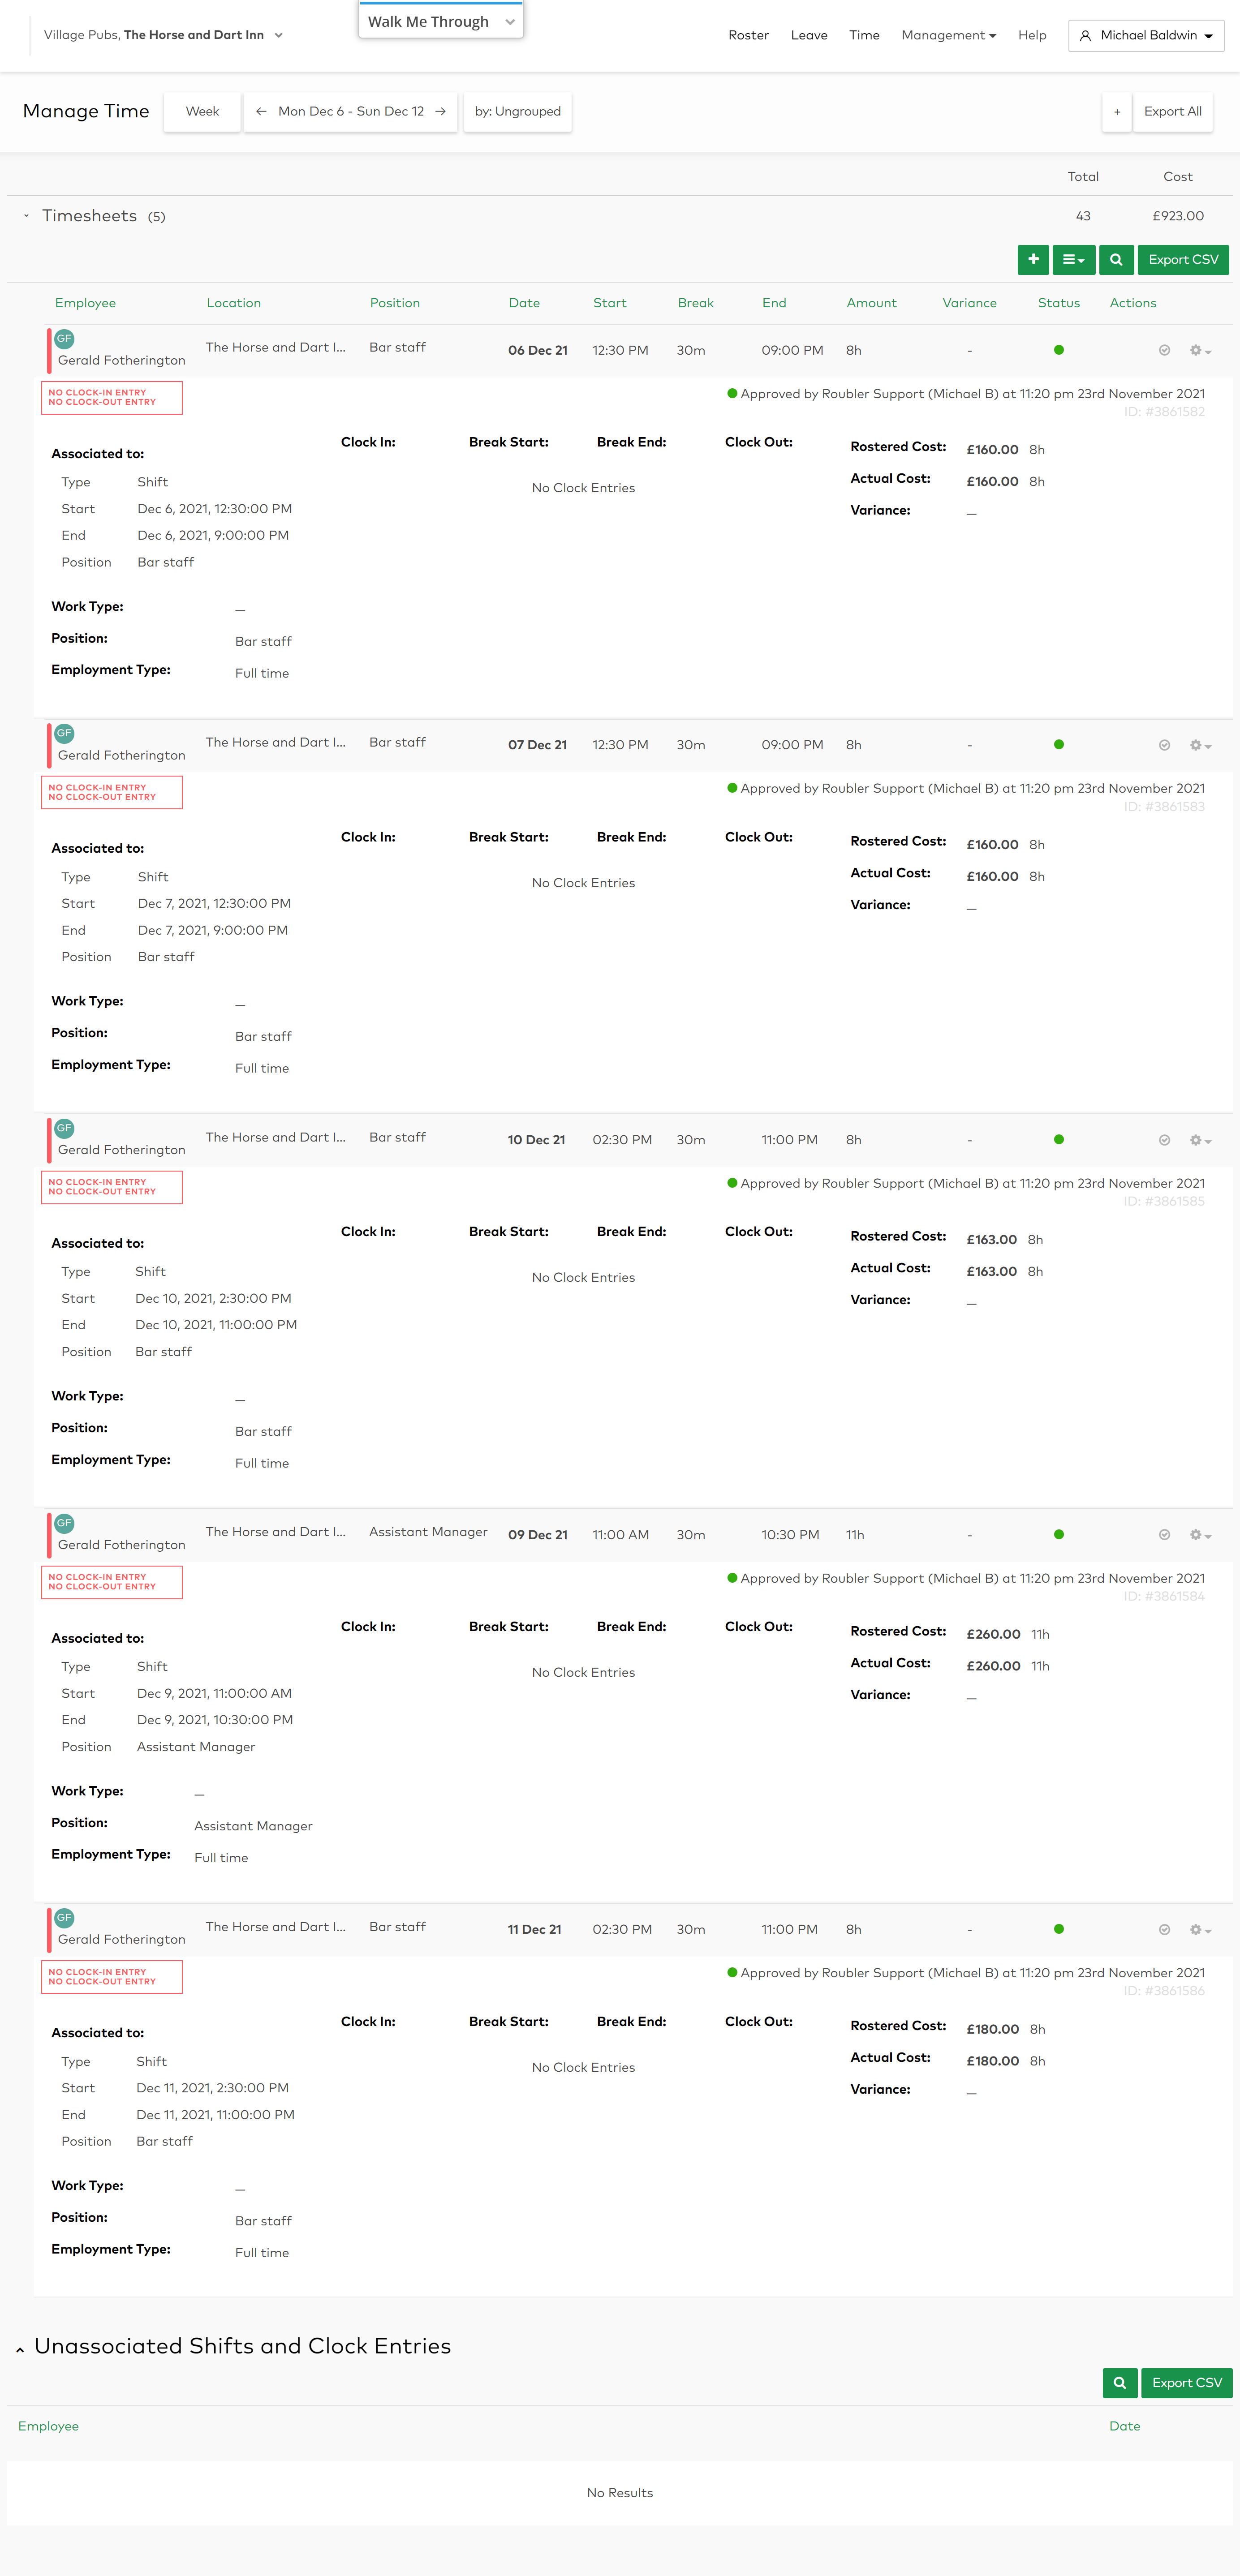Click GF avatar on 10 Dec 21 row
Image resolution: width=1240 pixels, height=2576 pixels.
point(64,1129)
